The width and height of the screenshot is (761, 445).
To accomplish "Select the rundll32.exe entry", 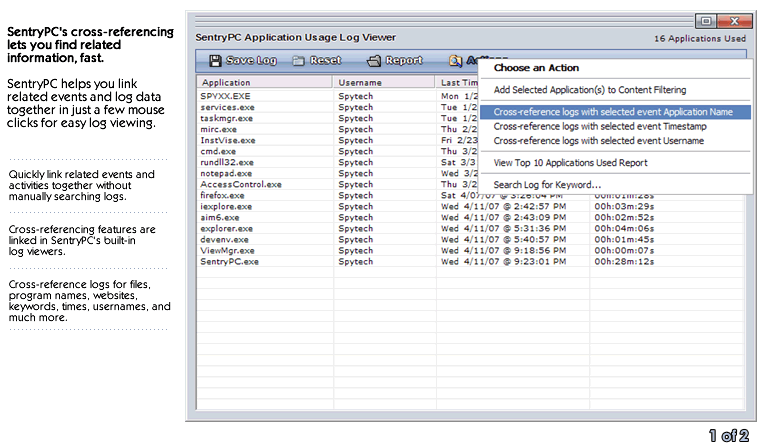I will 227,163.
